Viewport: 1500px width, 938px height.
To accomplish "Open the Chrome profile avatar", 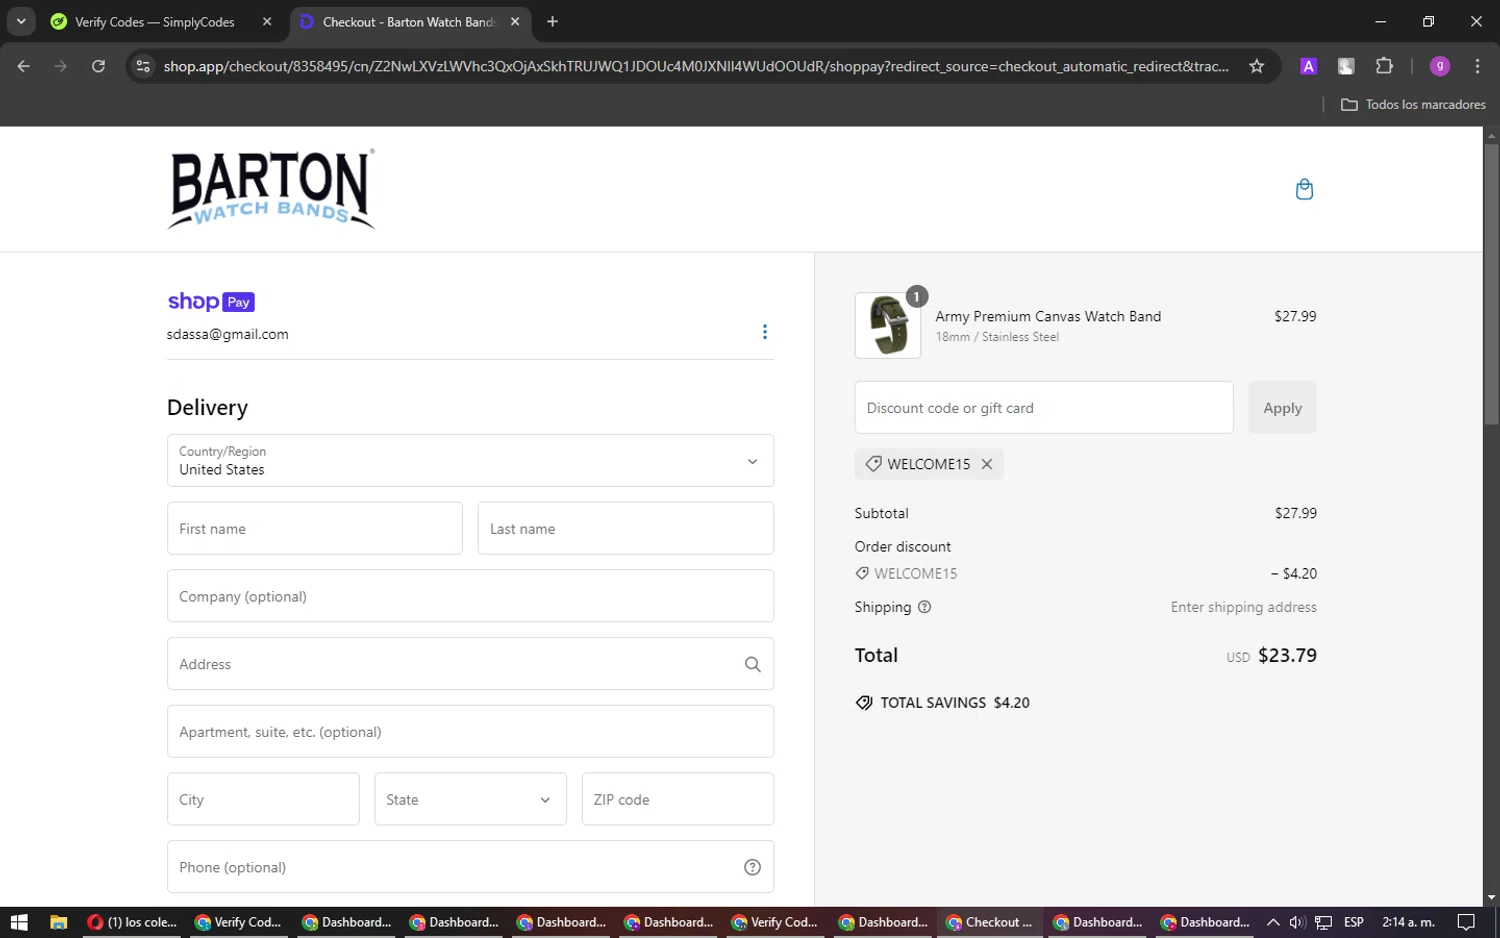I will pyautogui.click(x=1440, y=66).
